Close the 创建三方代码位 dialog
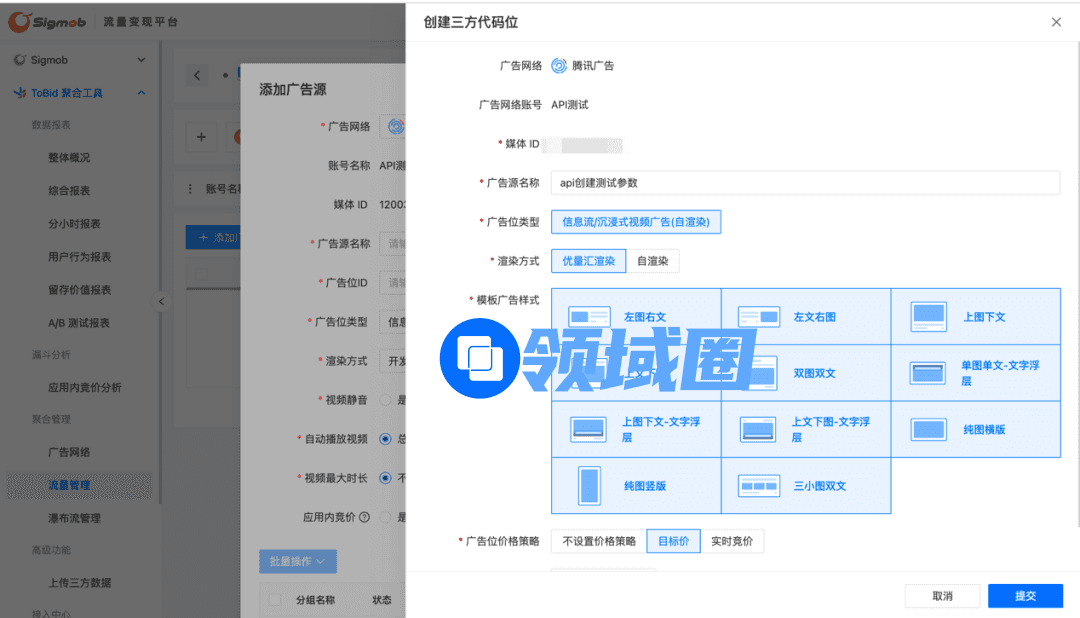Image resolution: width=1080 pixels, height=618 pixels. click(1056, 22)
